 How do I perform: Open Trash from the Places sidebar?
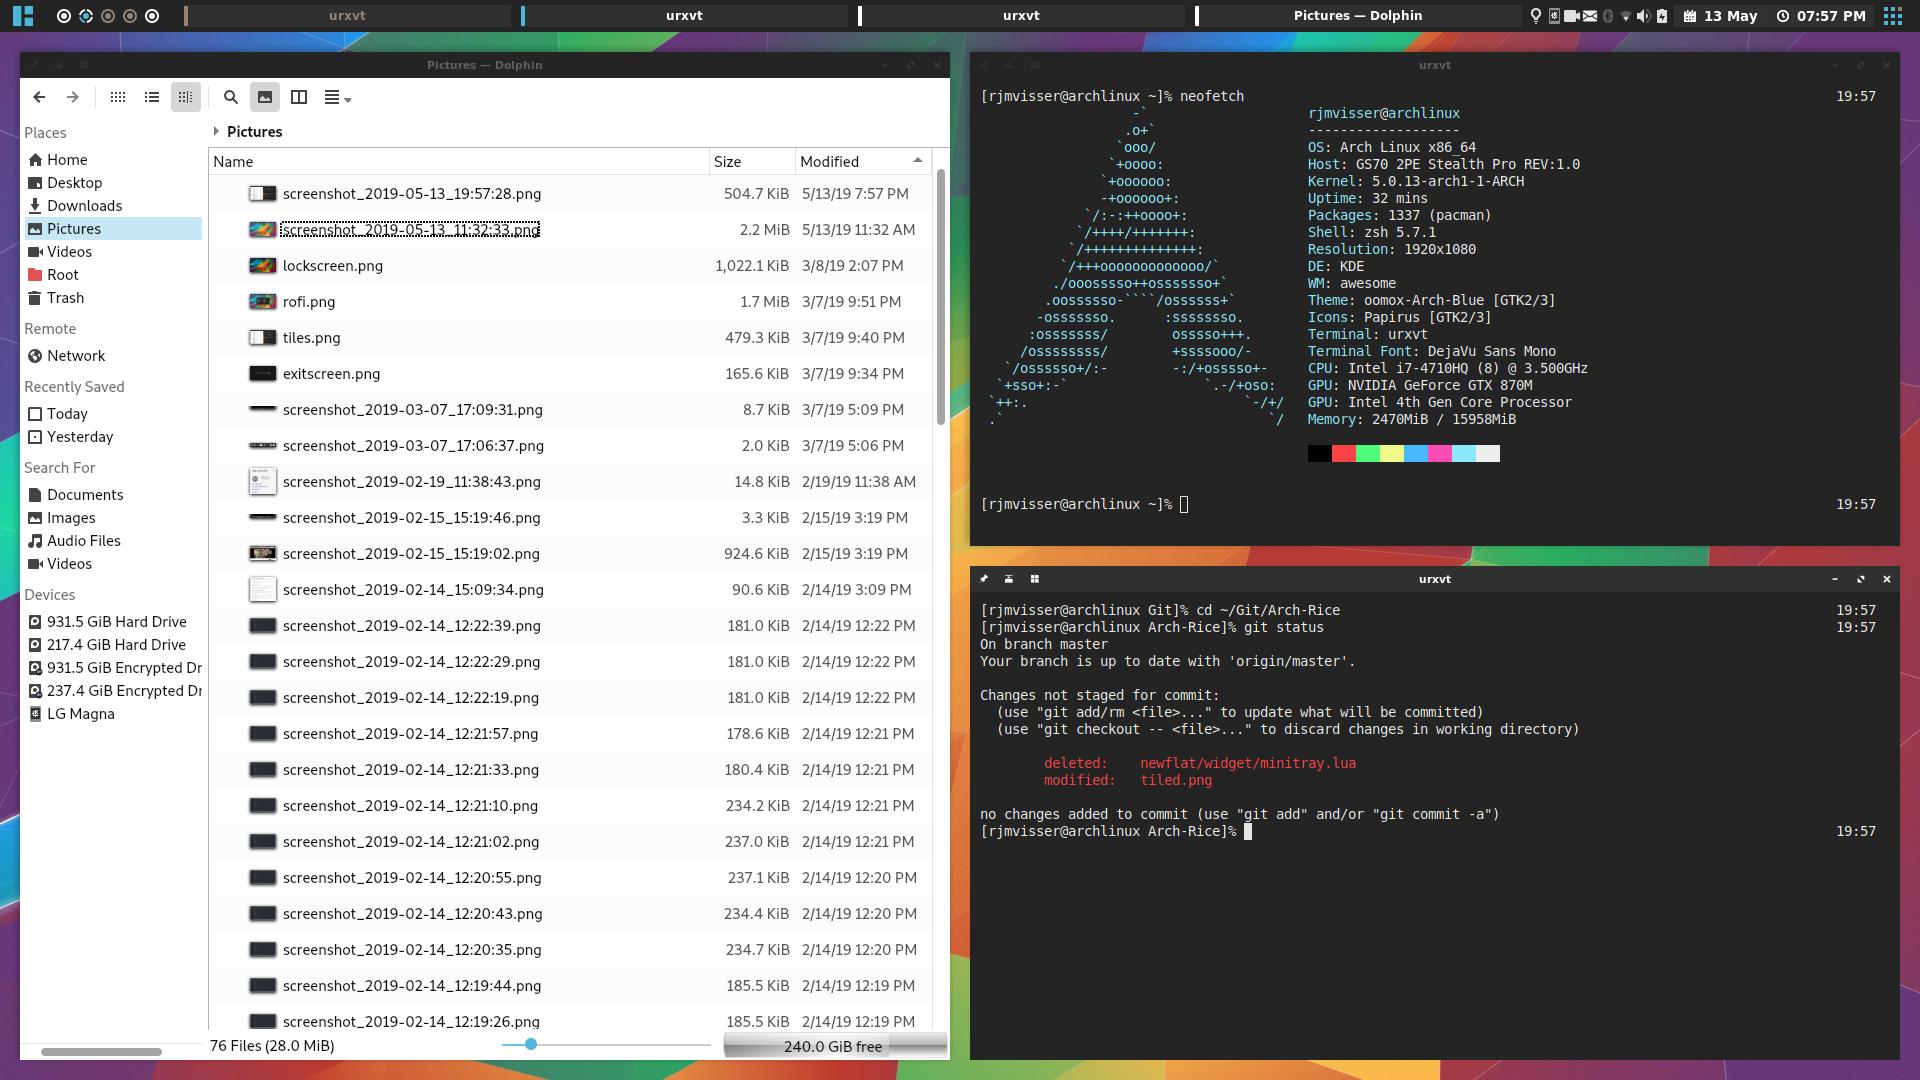(65, 298)
